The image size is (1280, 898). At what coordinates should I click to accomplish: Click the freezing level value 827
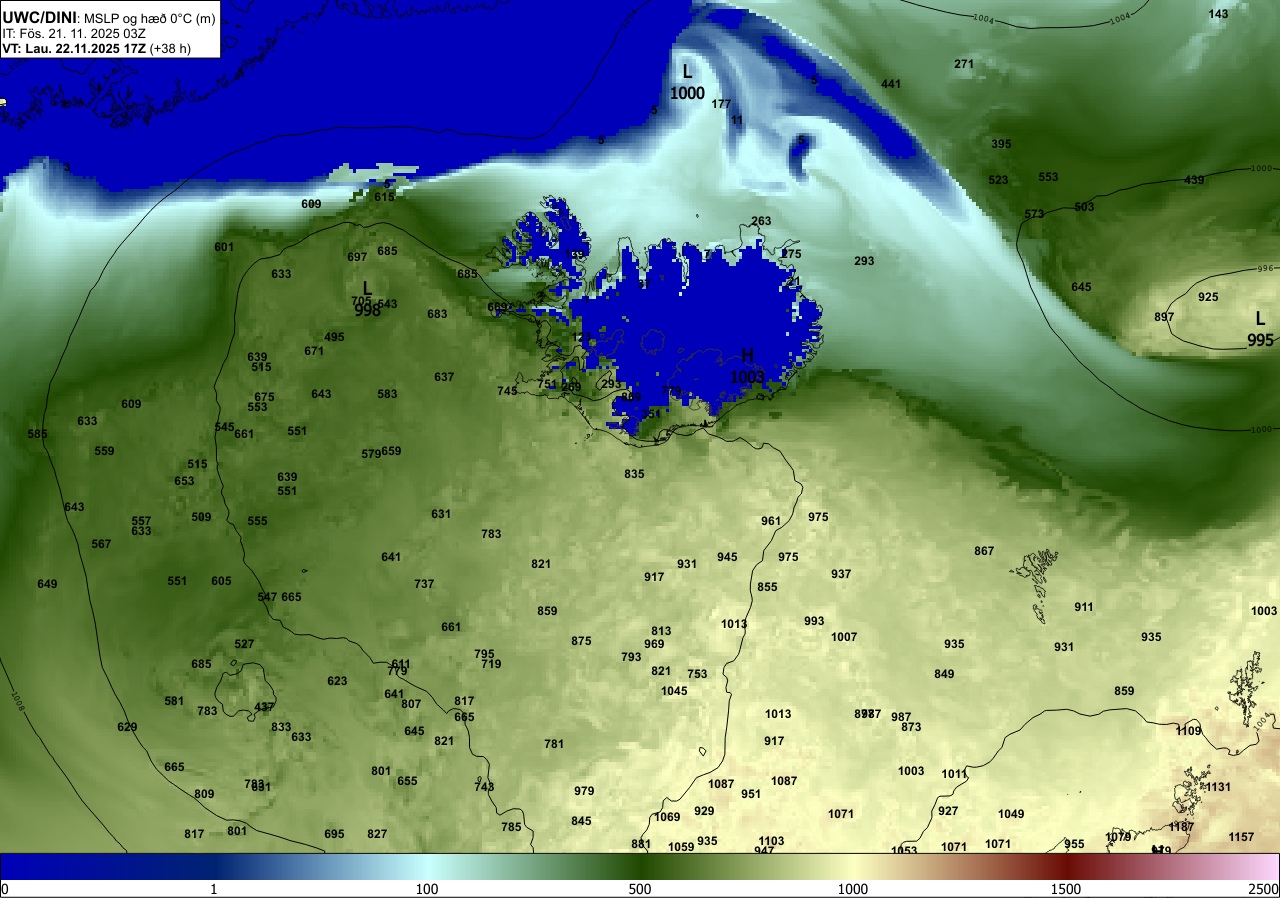point(377,834)
